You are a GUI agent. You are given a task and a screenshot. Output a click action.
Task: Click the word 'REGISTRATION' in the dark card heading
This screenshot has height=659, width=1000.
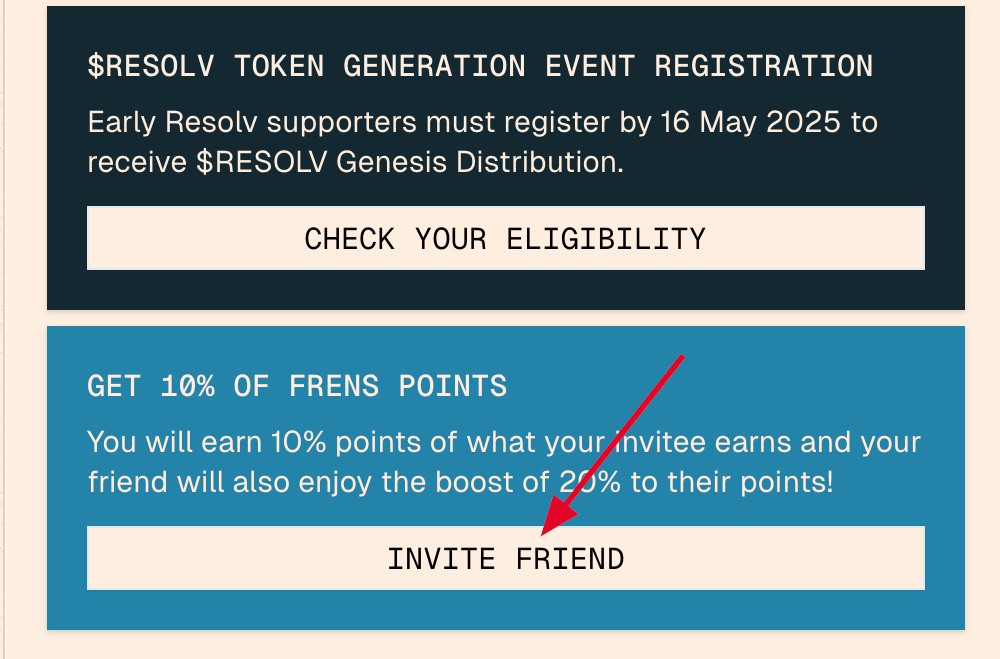pos(764,66)
